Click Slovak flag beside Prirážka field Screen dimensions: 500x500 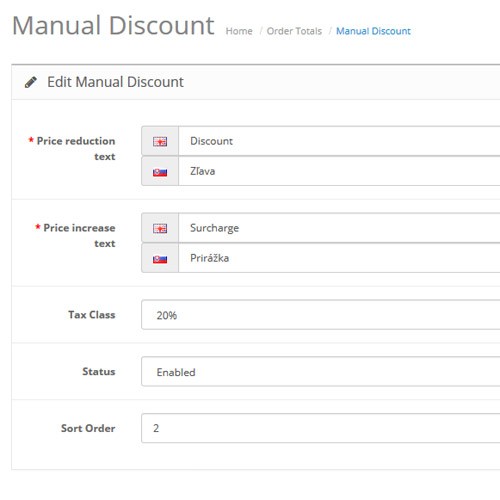pos(160,259)
